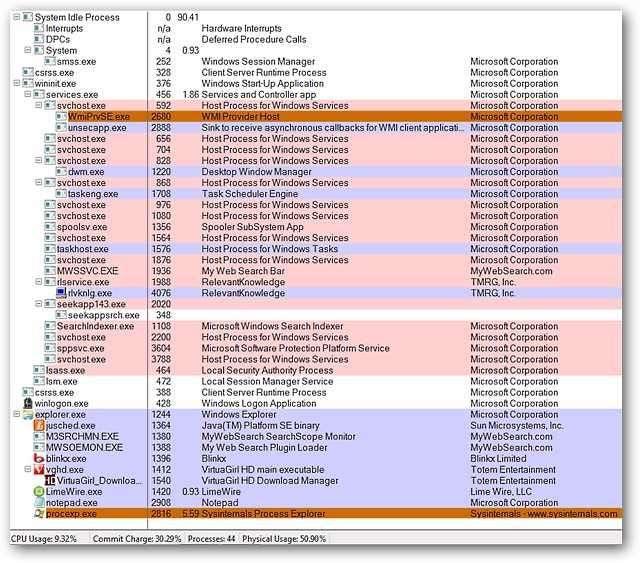Click the spoolsv.exe process icon

point(50,227)
